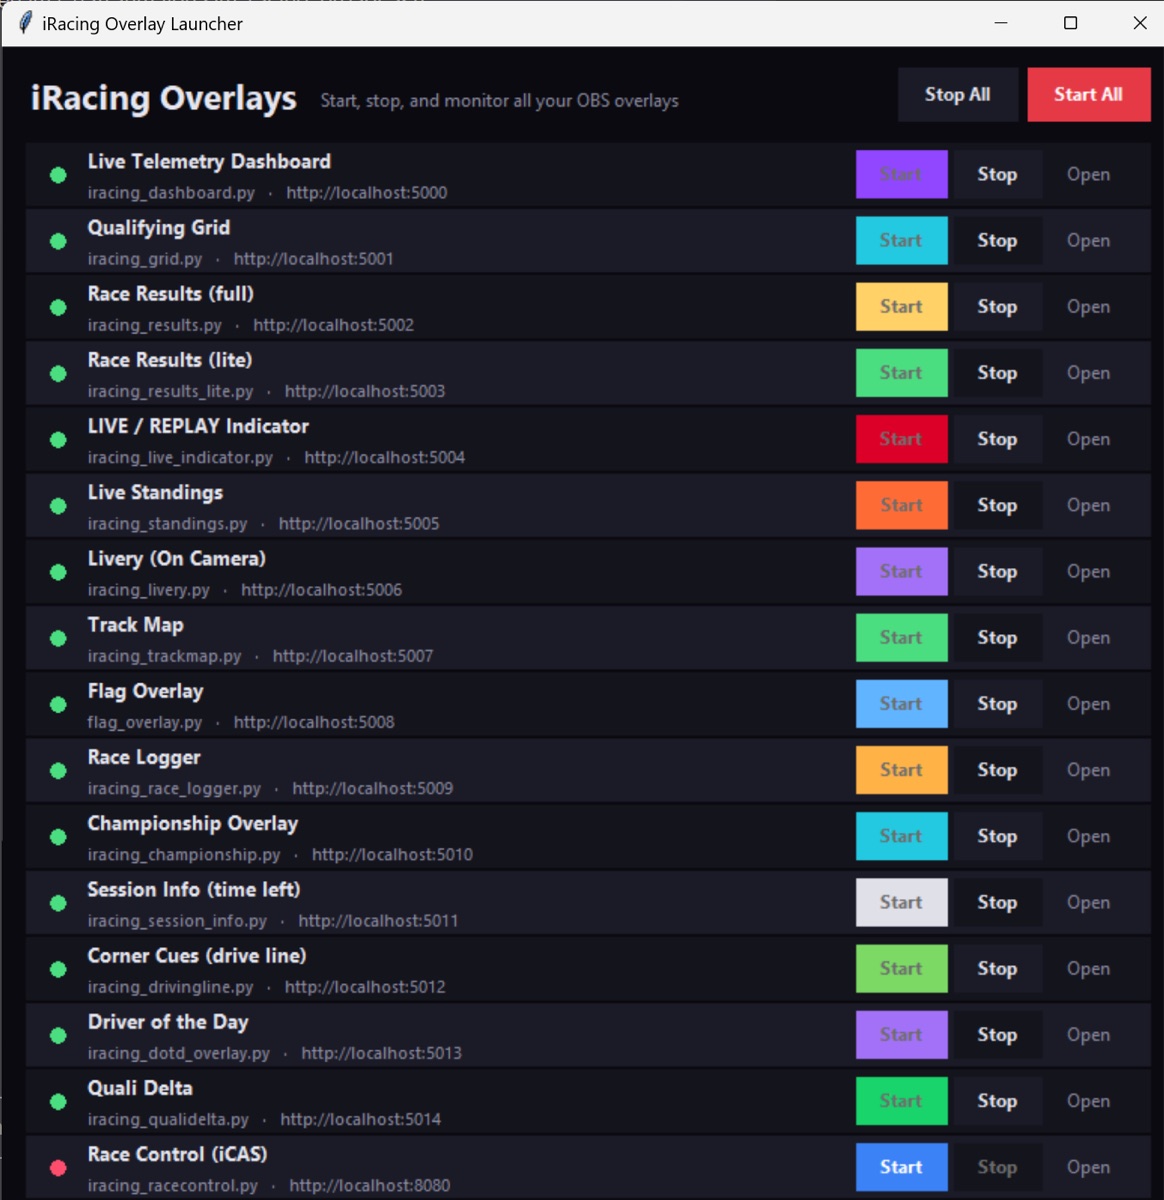Stop the Championship Overlay
Viewport: 1164px width, 1200px height.
[997, 837]
